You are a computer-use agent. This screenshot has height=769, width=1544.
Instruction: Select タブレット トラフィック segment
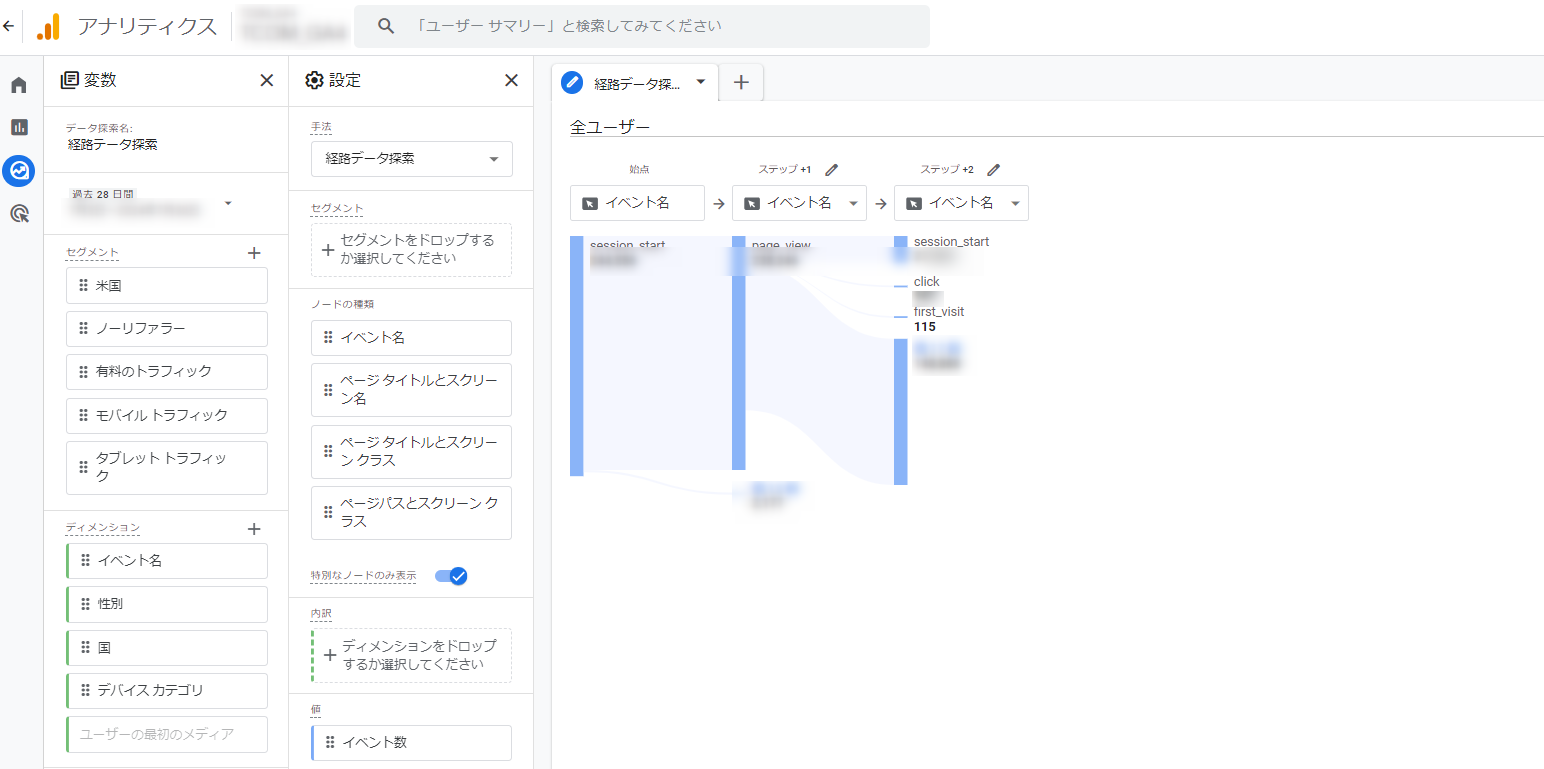point(167,468)
